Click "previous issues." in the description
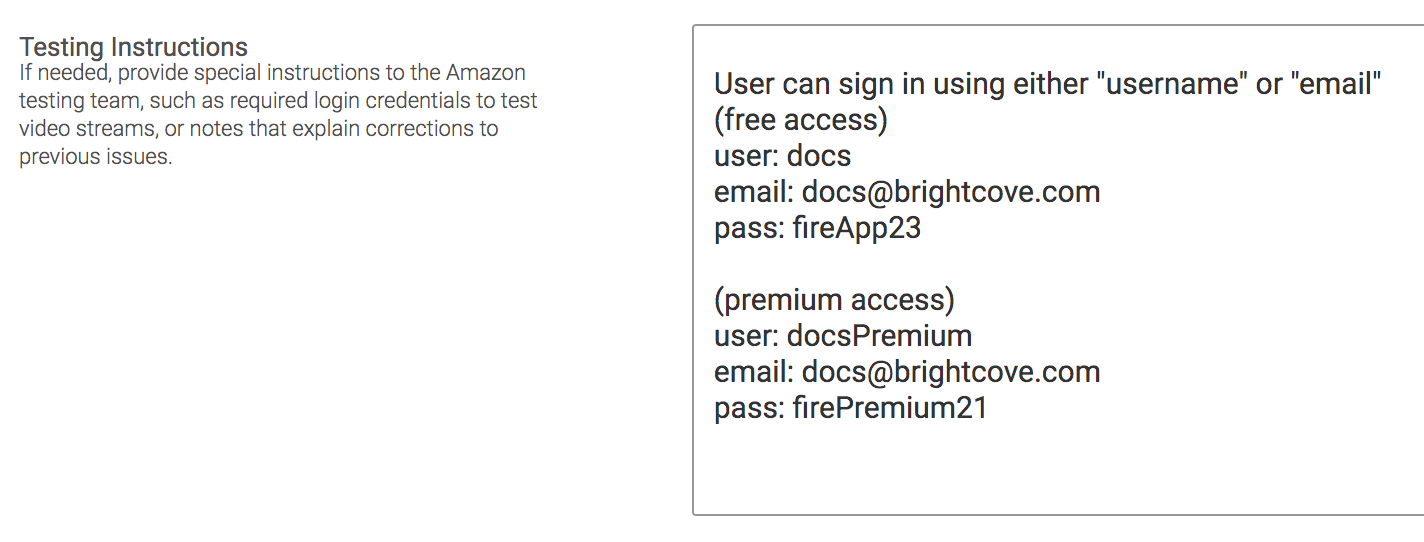1424x542 pixels. click(95, 157)
